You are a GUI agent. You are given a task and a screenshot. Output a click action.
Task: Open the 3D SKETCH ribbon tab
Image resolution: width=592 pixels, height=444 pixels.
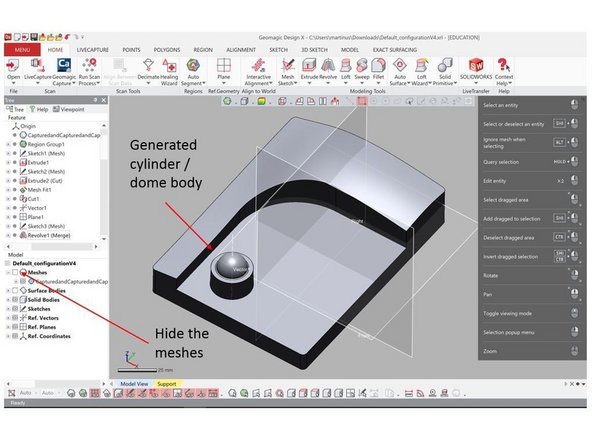(314, 50)
